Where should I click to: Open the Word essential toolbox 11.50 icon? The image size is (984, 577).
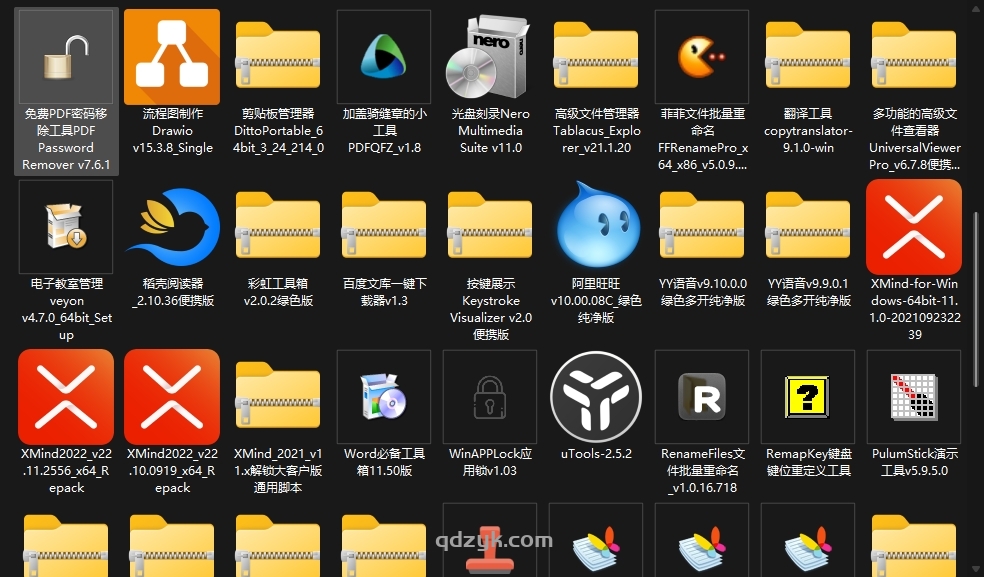pos(384,397)
